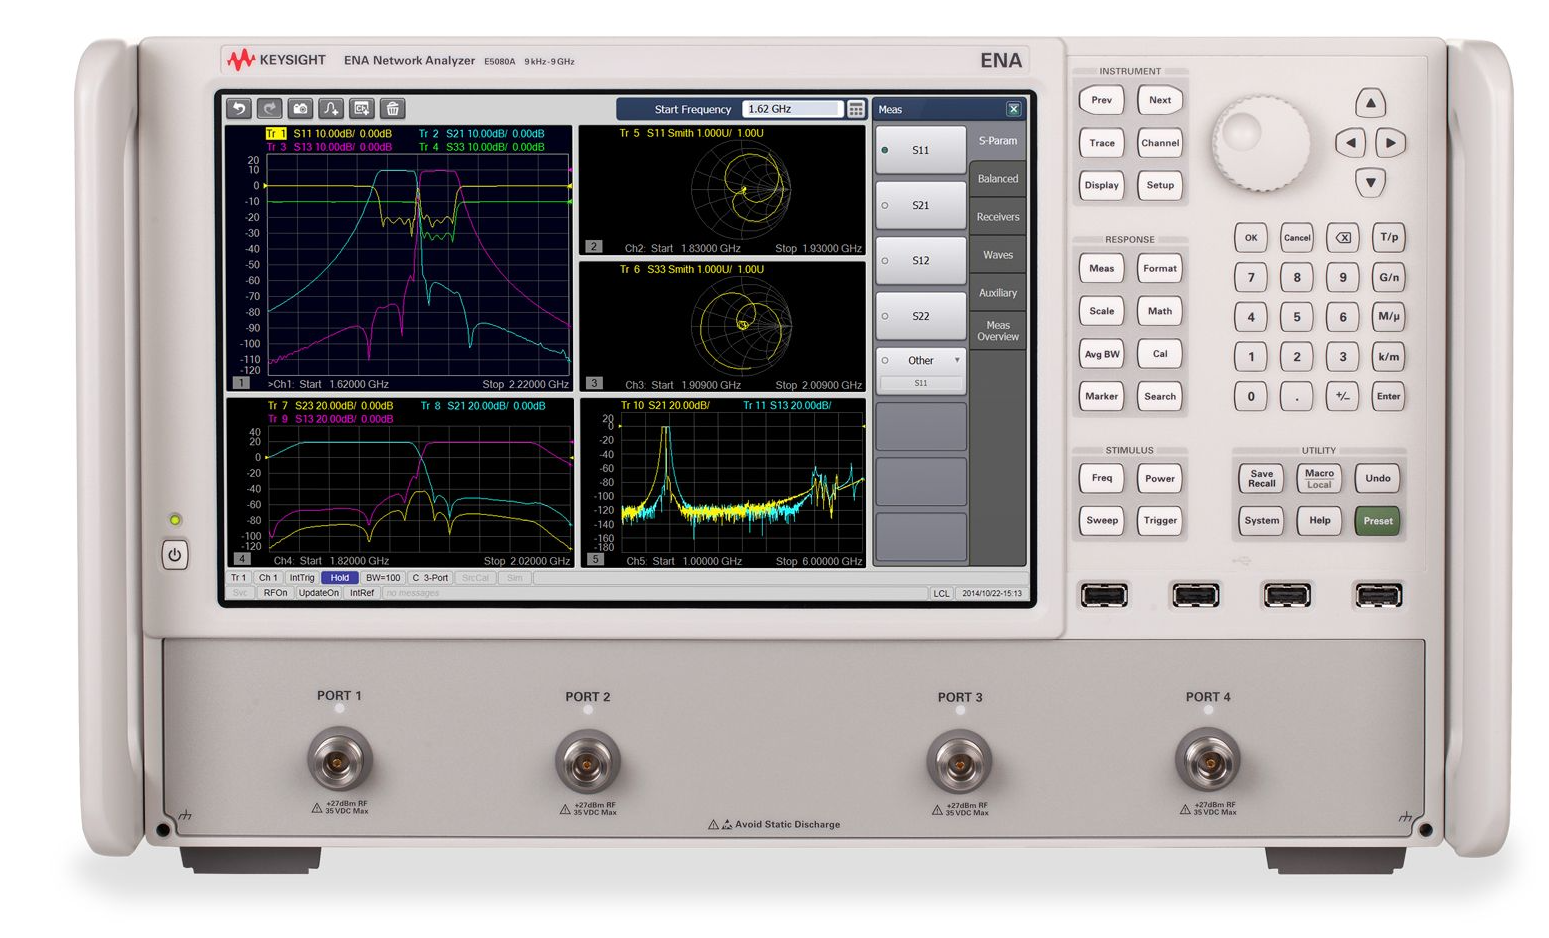Add a new channel with the Ch+ icon

[x=361, y=109]
